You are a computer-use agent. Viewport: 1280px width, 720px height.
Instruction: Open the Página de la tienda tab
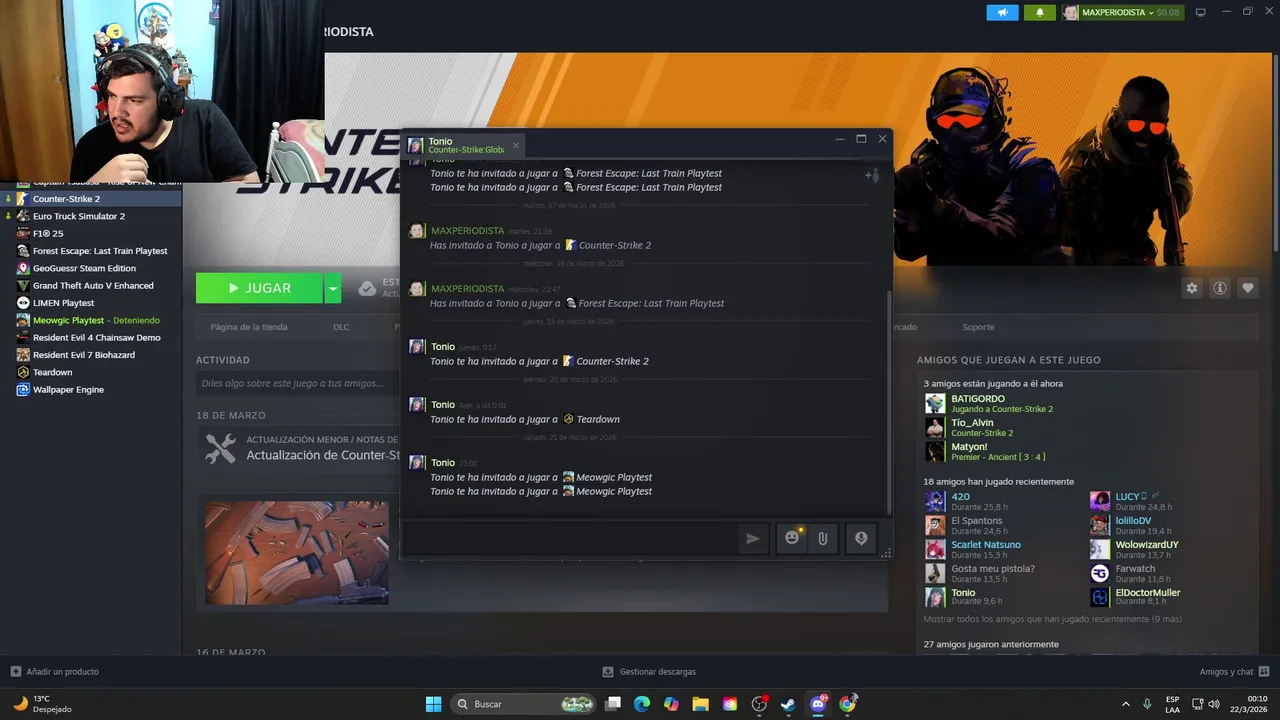[x=249, y=327]
